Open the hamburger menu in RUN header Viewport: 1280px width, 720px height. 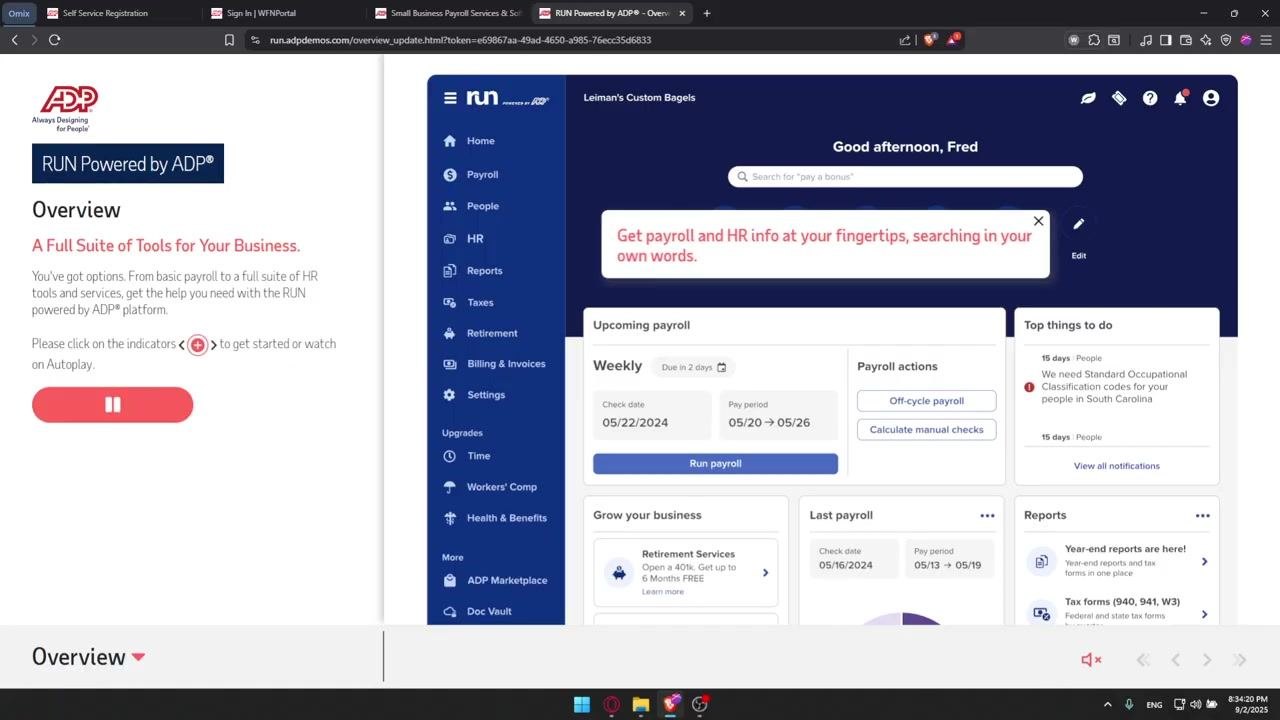(450, 98)
